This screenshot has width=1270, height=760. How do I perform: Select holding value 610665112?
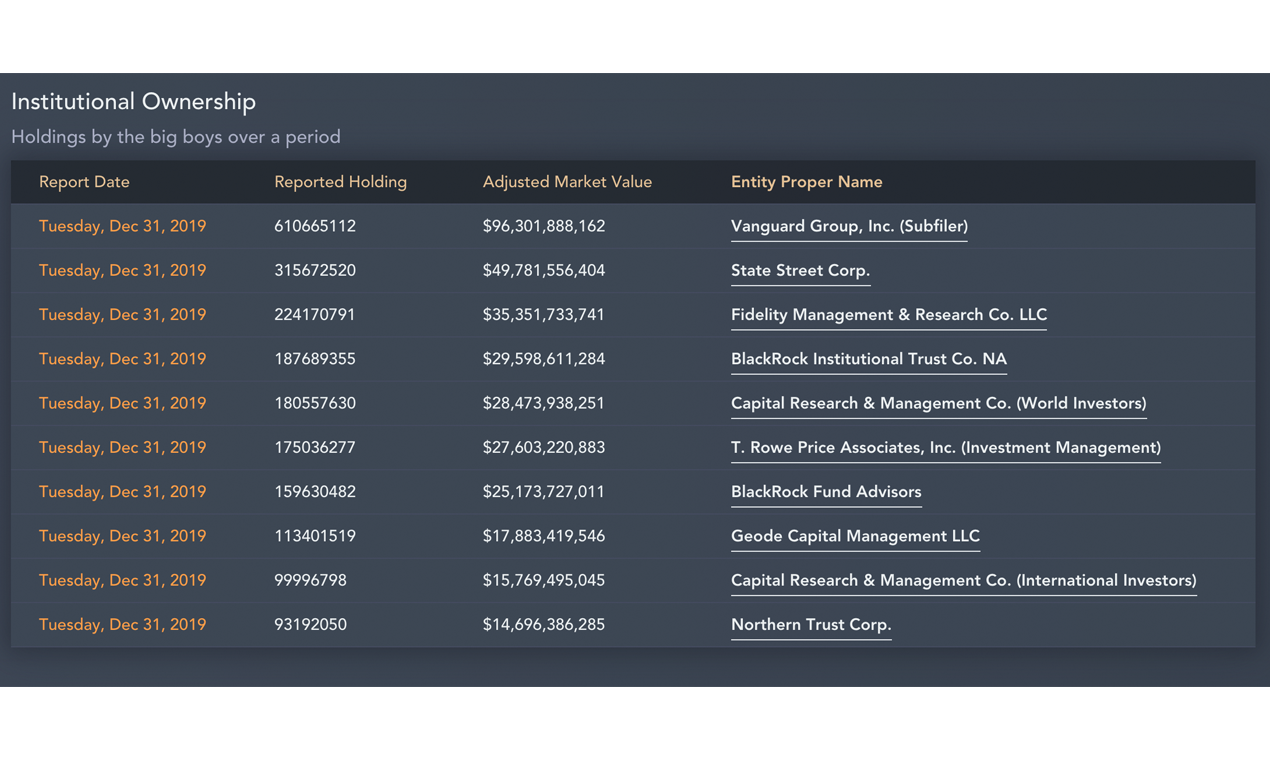[315, 226]
